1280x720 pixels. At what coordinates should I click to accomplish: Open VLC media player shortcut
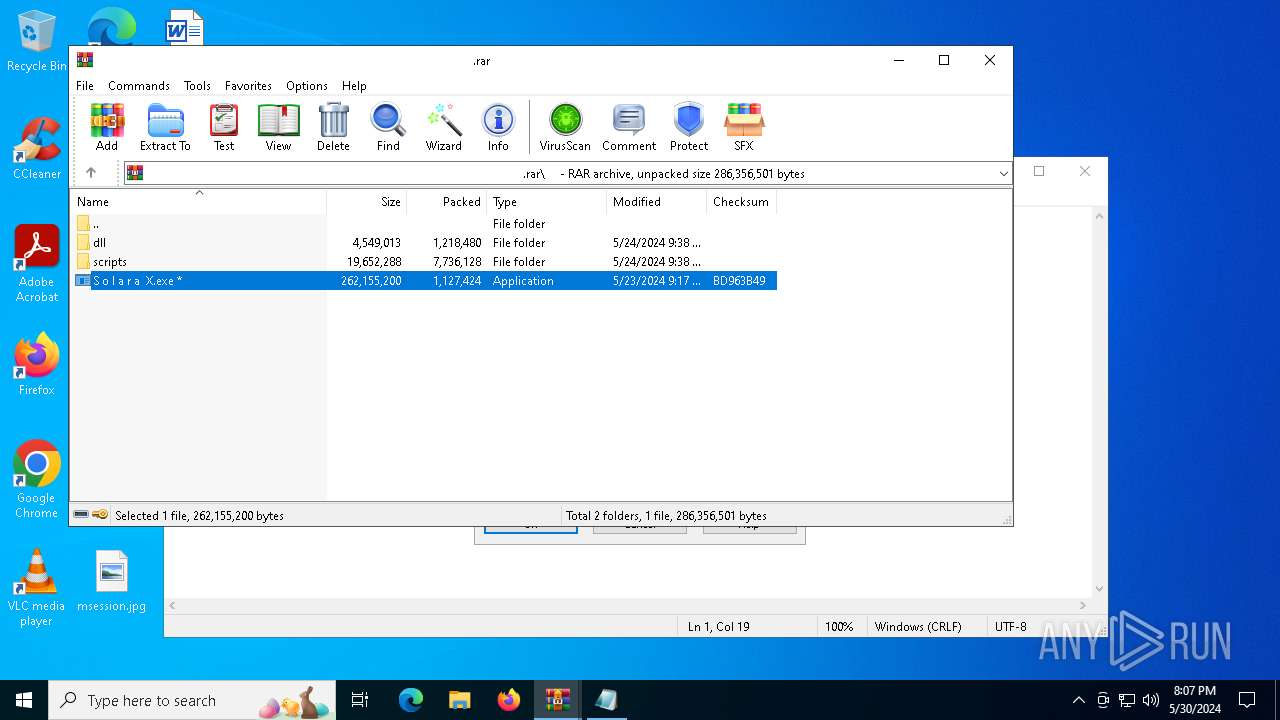tap(36, 588)
